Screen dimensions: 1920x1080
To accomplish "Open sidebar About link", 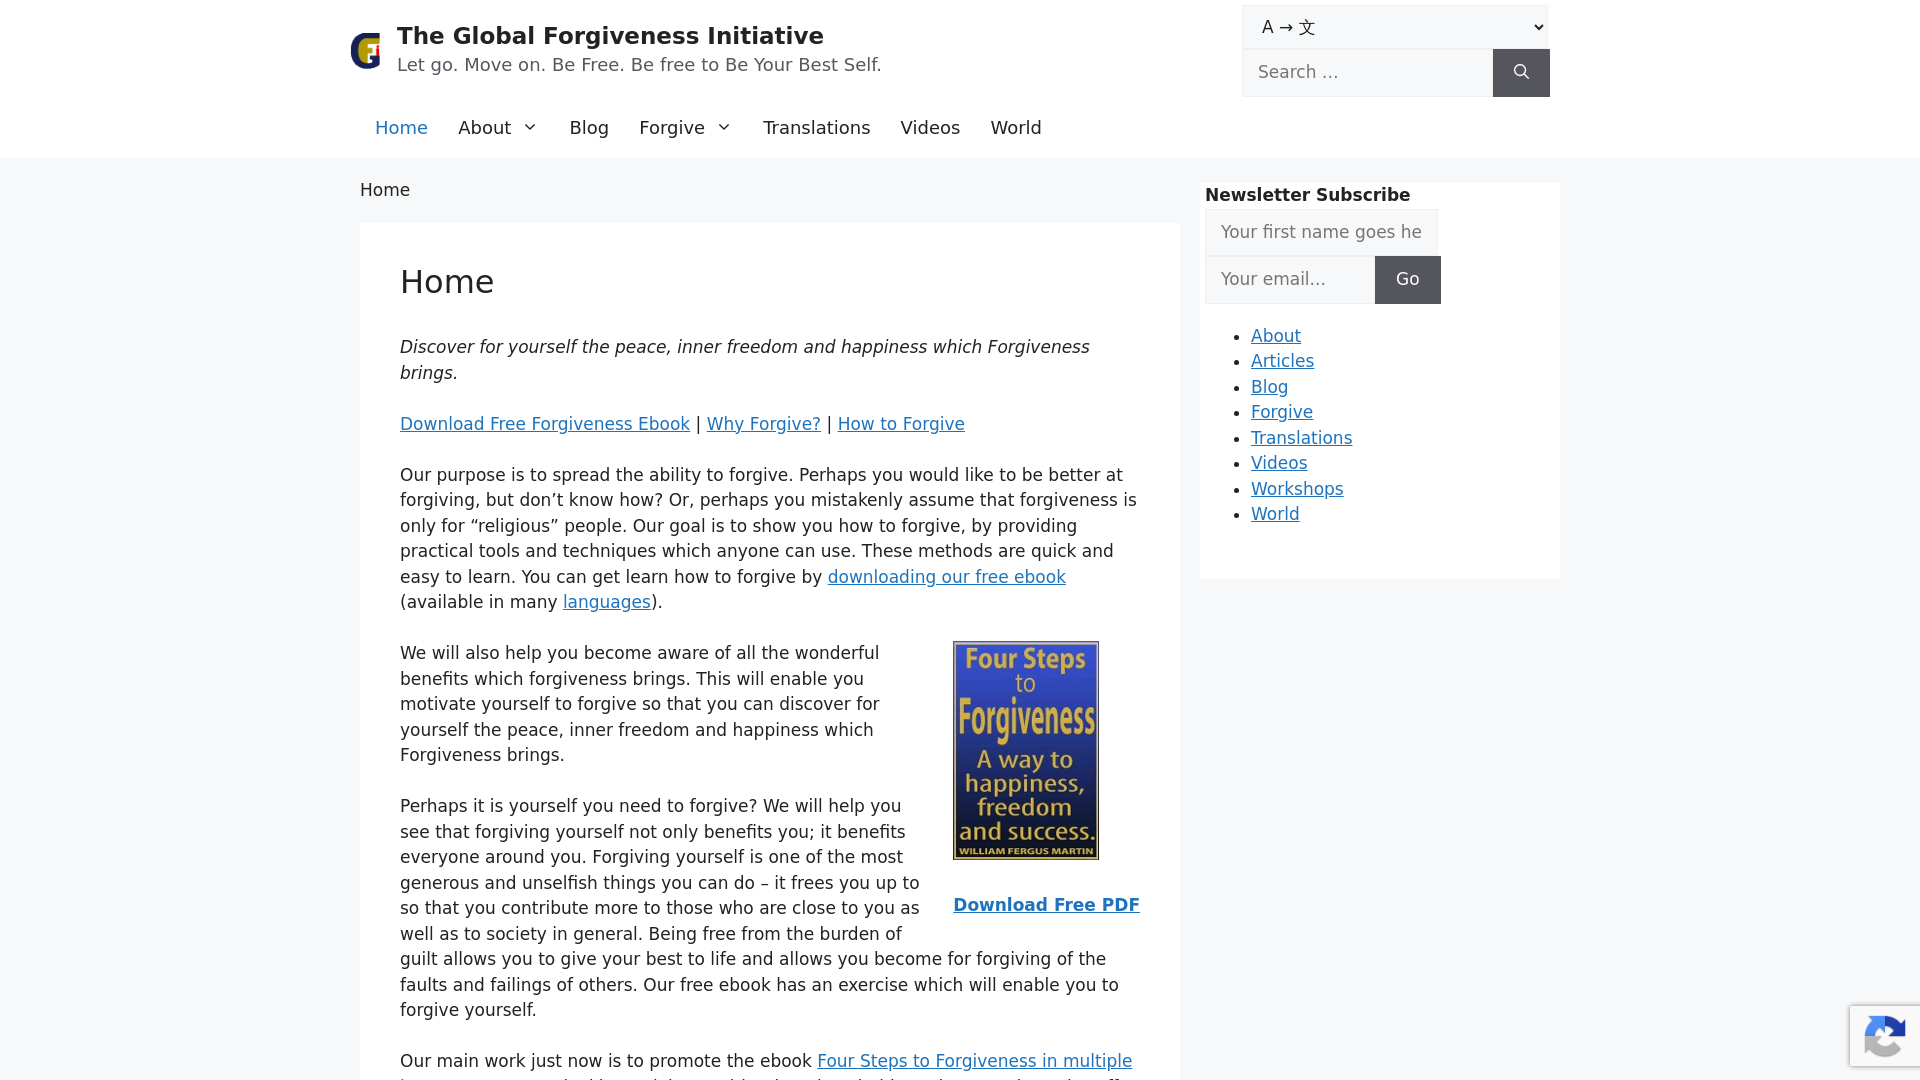I will 1275,336.
